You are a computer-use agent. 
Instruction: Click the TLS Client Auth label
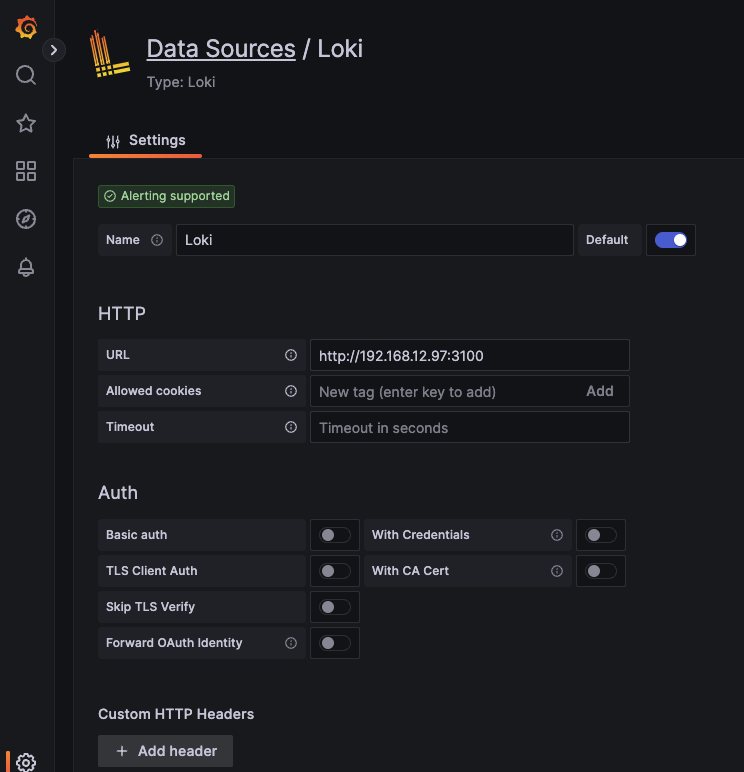tap(152, 571)
